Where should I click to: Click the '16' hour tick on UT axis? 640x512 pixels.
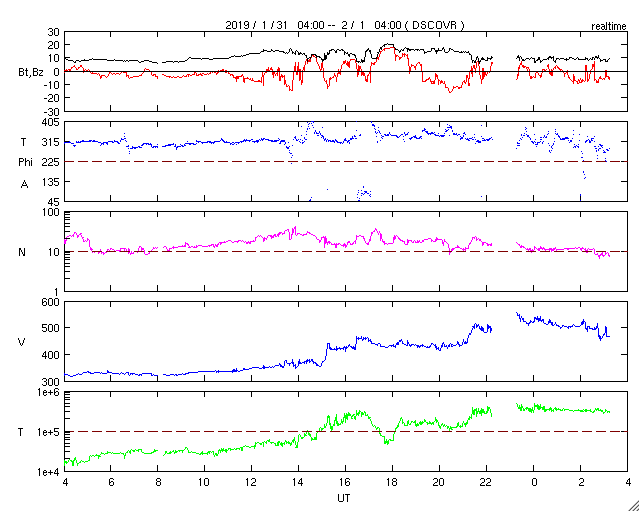[345, 482]
